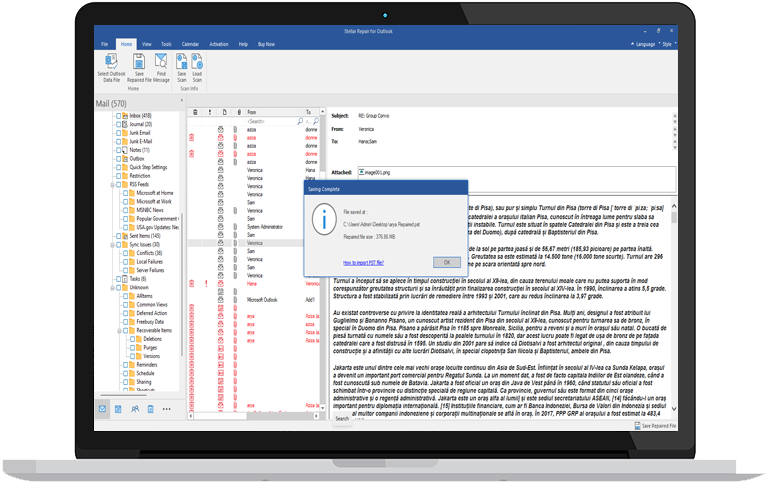Select the Local Failures folder
This screenshot has height=488, width=772.
pyautogui.click(x=149, y=261)
